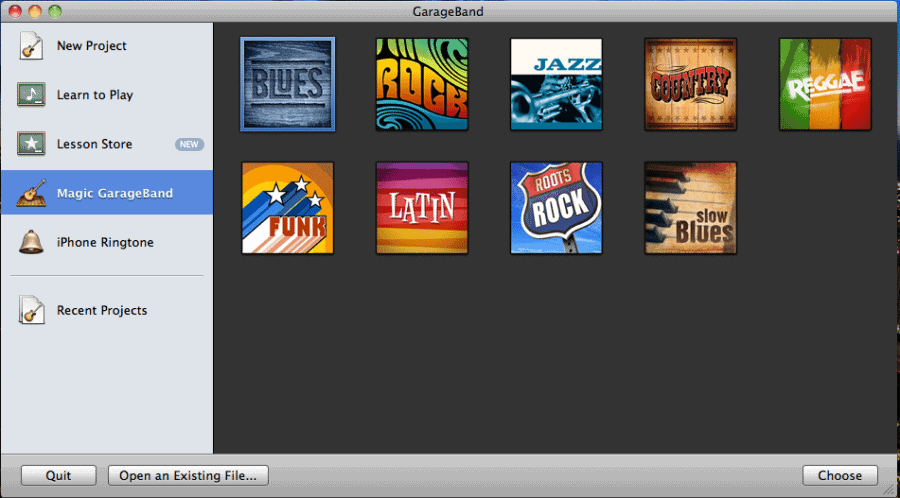Click the Magic GarageBand guitar stage icon

31,193
